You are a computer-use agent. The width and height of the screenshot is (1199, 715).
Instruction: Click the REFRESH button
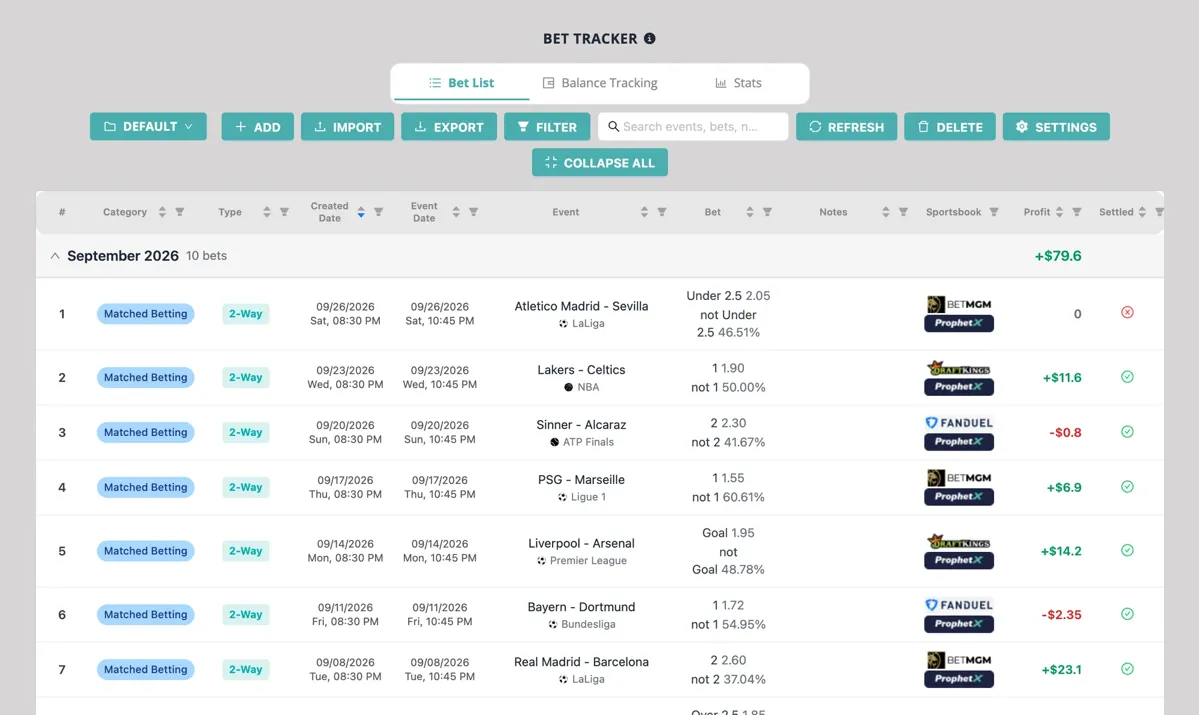point(846,126)
